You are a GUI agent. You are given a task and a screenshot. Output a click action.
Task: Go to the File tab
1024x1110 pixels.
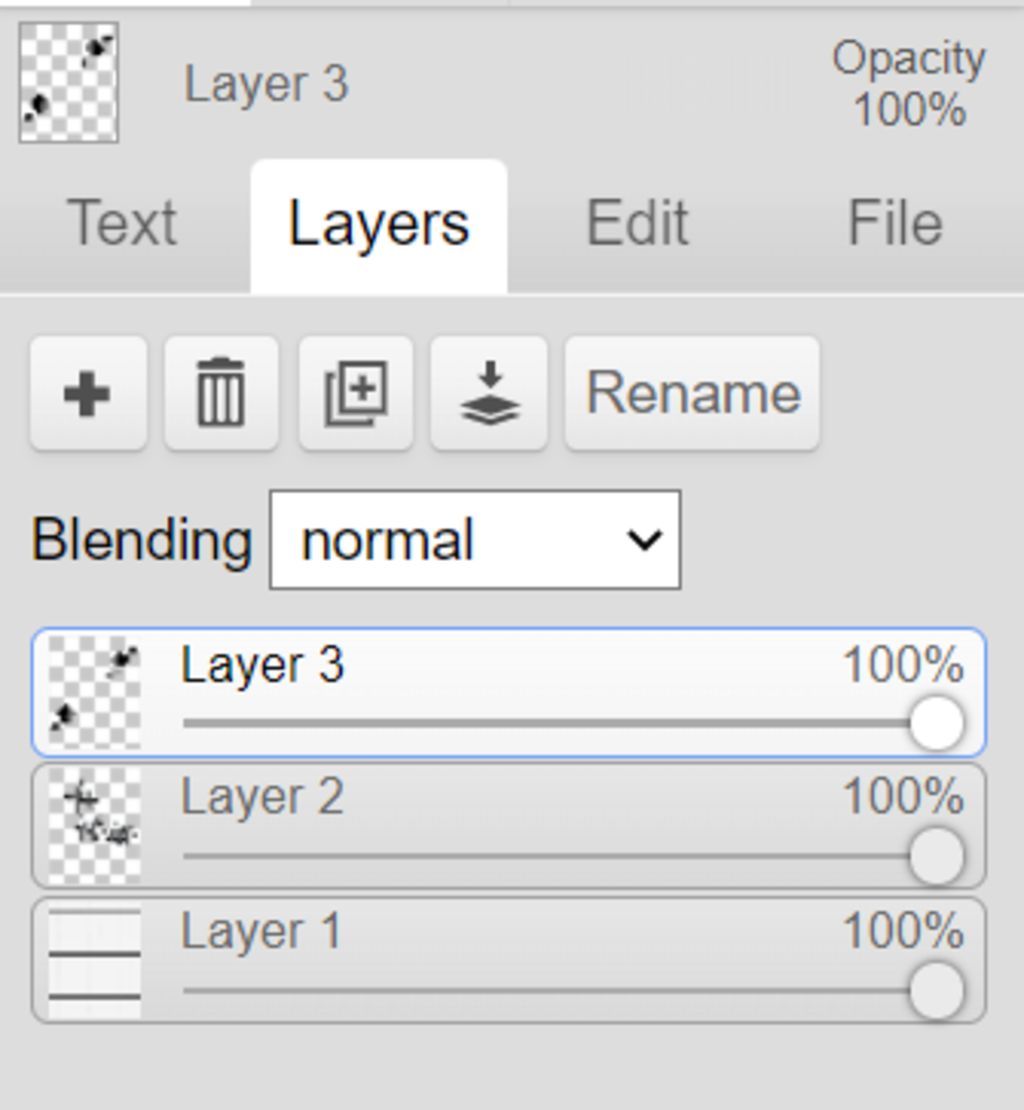pyautogui.click(x=895, y=223)
